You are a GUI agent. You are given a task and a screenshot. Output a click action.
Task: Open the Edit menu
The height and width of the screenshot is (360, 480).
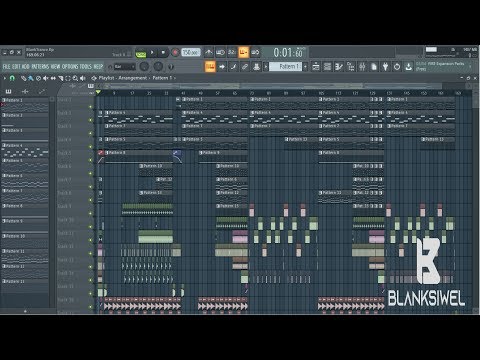(16, 67)
